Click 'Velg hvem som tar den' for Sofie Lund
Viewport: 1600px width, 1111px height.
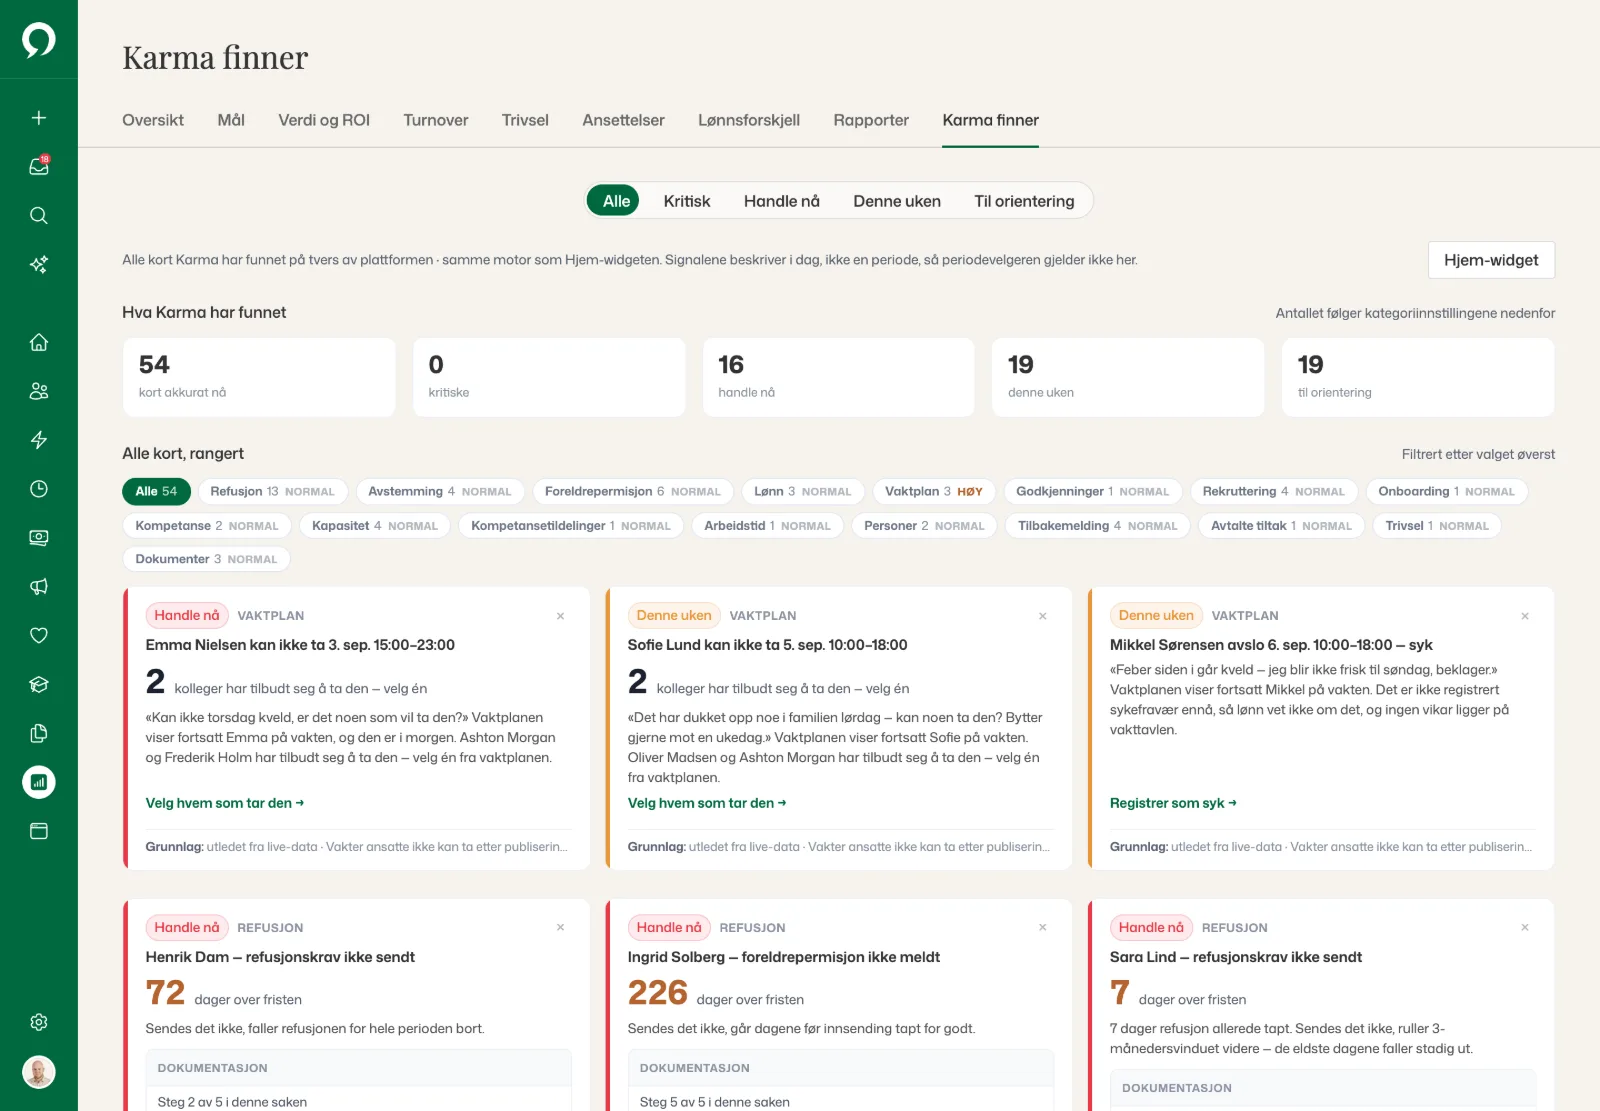[x=707, y=803]
